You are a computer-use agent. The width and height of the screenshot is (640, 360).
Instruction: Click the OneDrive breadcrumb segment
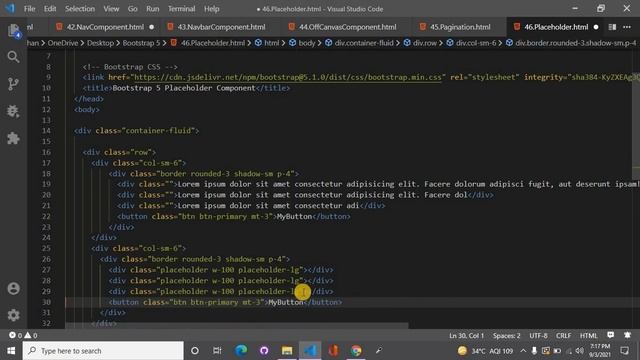click(x=63, y=43)
